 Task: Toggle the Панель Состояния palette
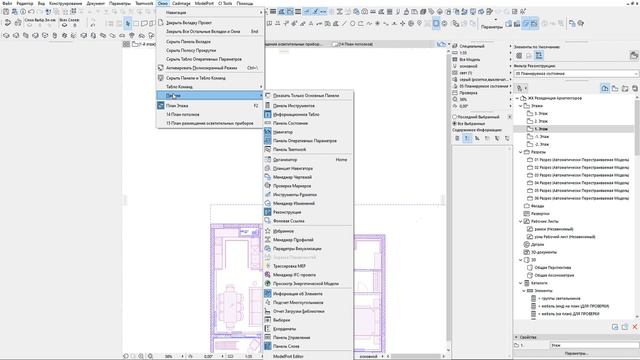(309, 123)
